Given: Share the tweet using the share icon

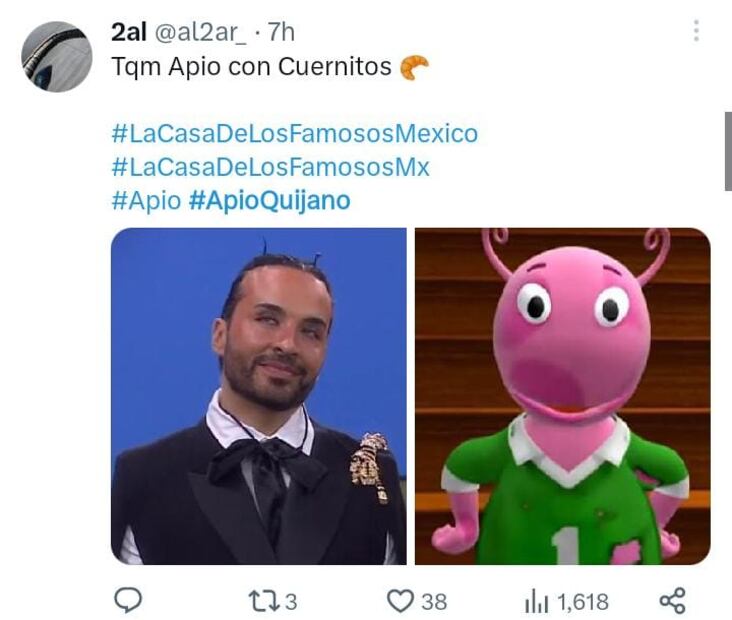Looking at the screenshot, I should (x=673, y=601).
